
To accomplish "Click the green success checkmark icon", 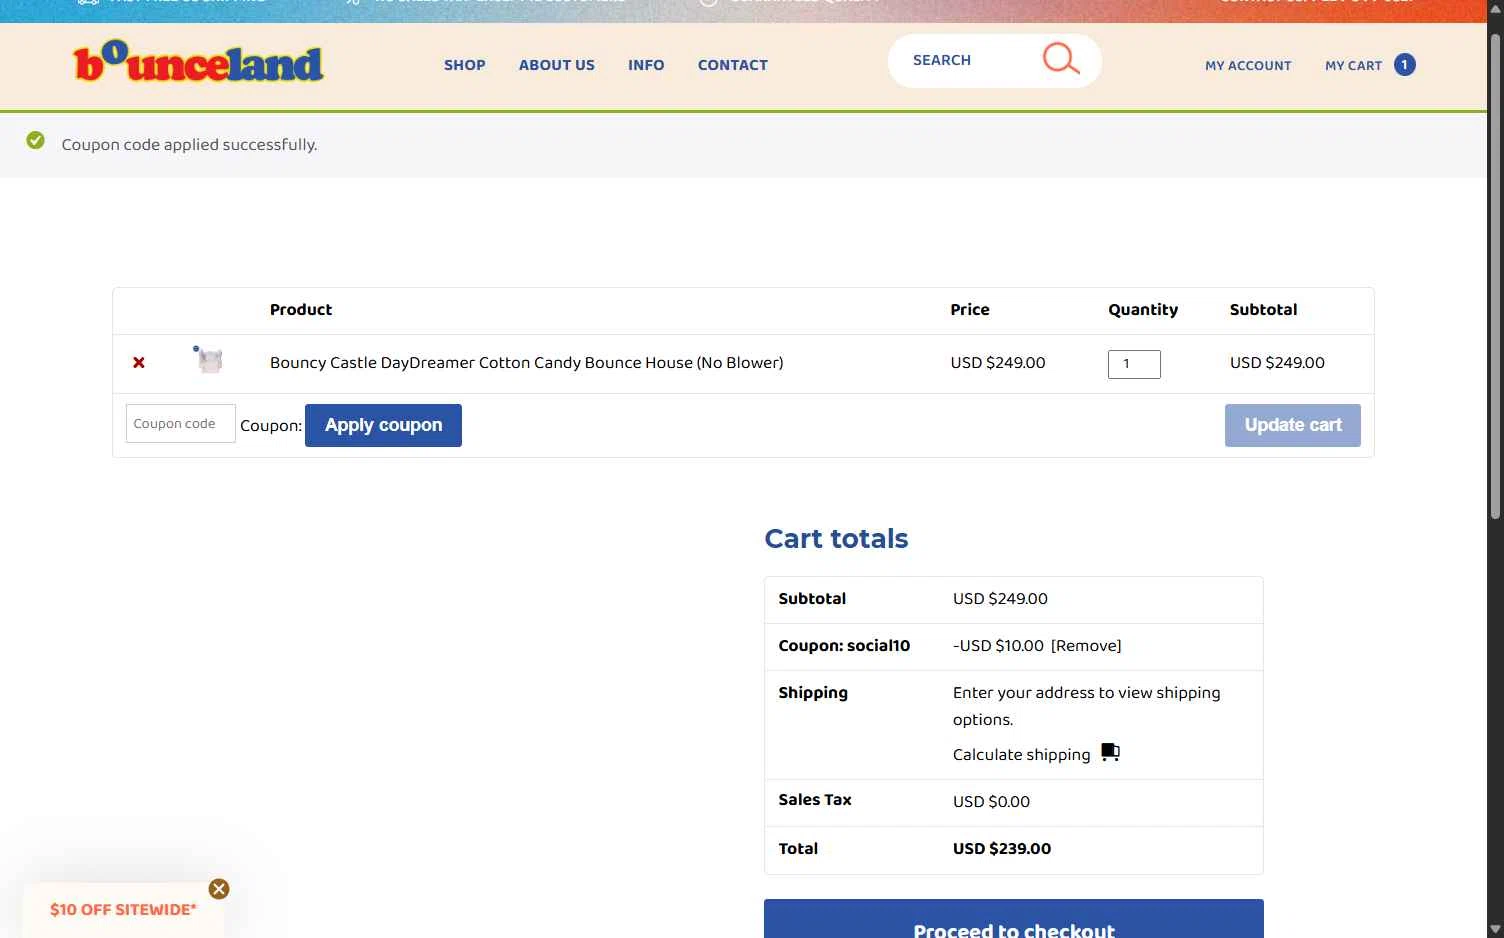I will [36, 141].
